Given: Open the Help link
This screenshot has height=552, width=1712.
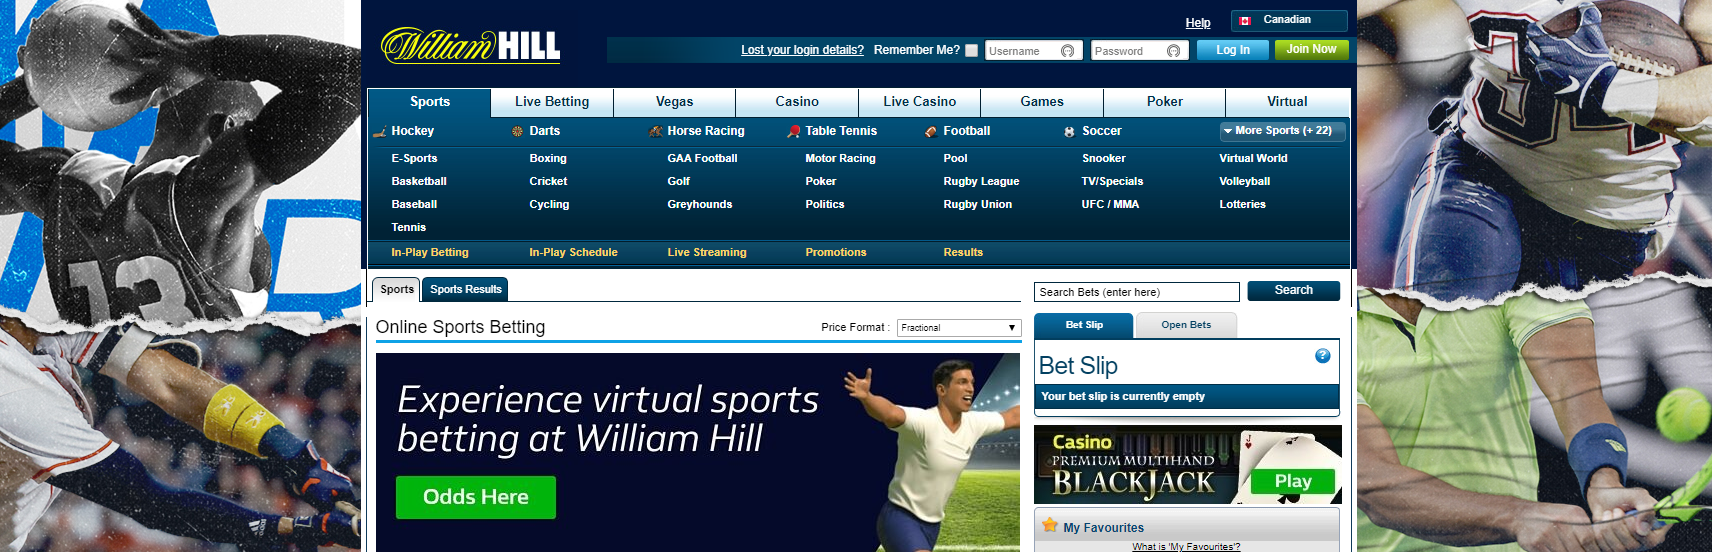Looking at the screenshot, I should click(x=1198, y=23).
